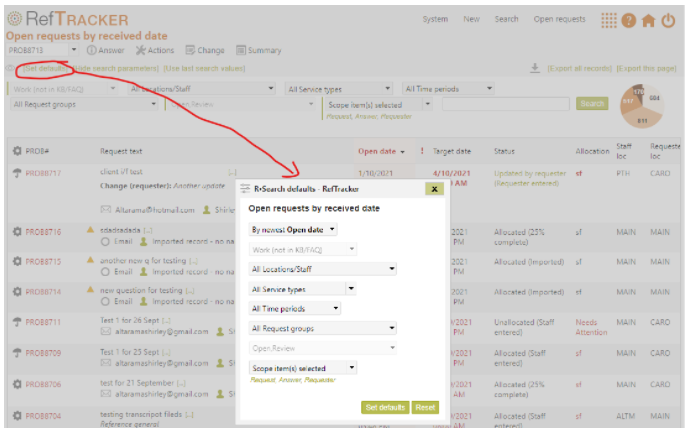693x437 pixels.
Task: Click the gear icon in the PROB# header
Action: 17,151
